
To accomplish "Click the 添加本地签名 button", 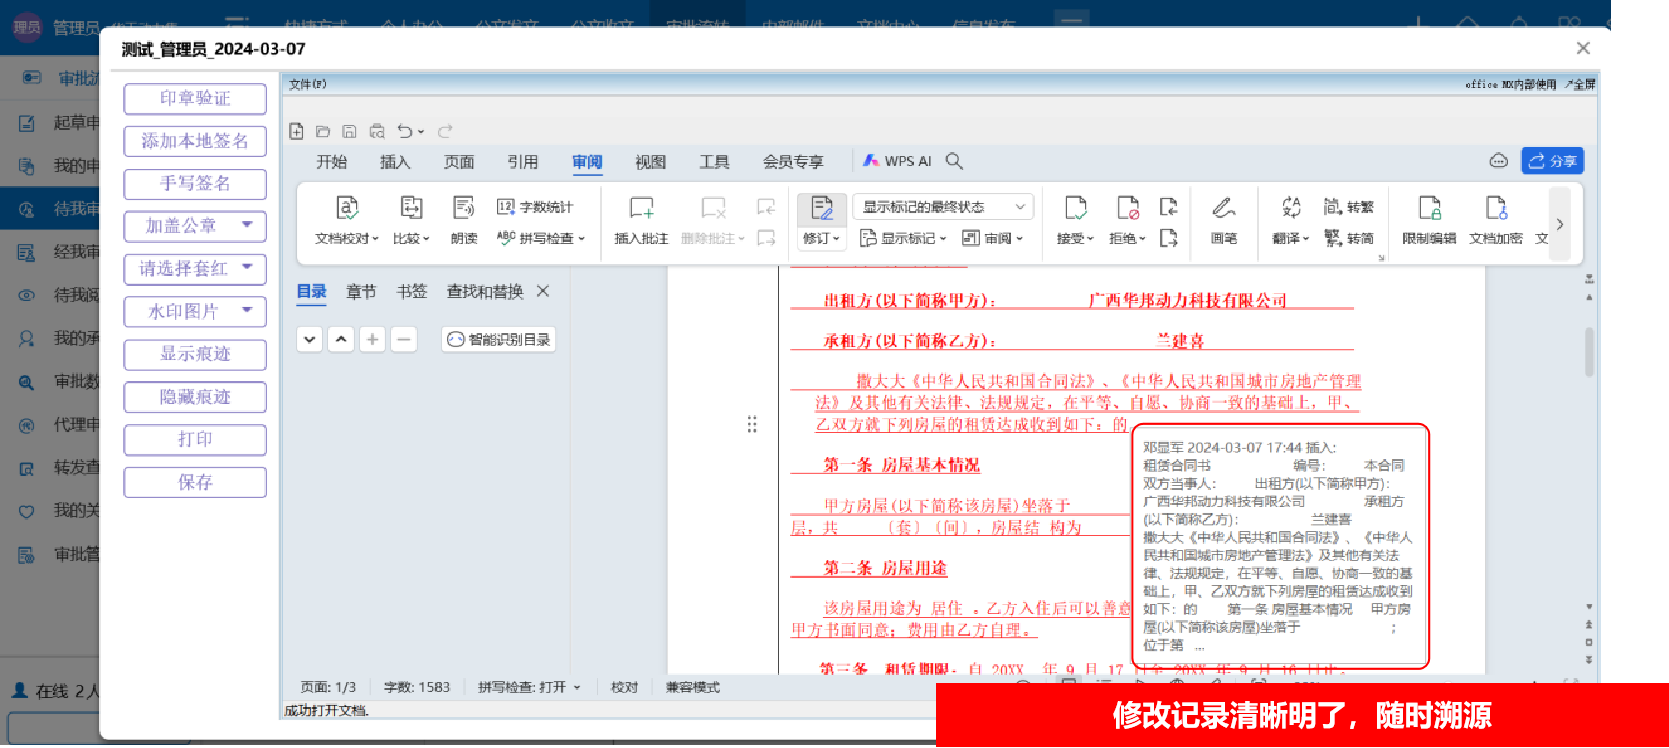I will [x=195, y=141].
